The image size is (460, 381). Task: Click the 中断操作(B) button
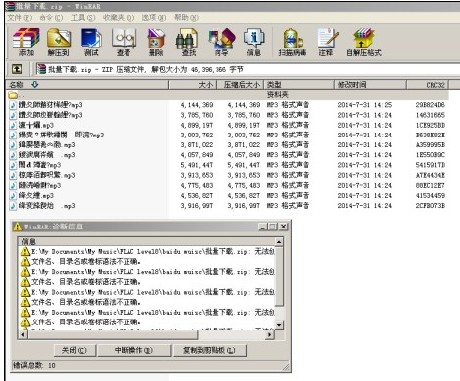coord(133,350)
